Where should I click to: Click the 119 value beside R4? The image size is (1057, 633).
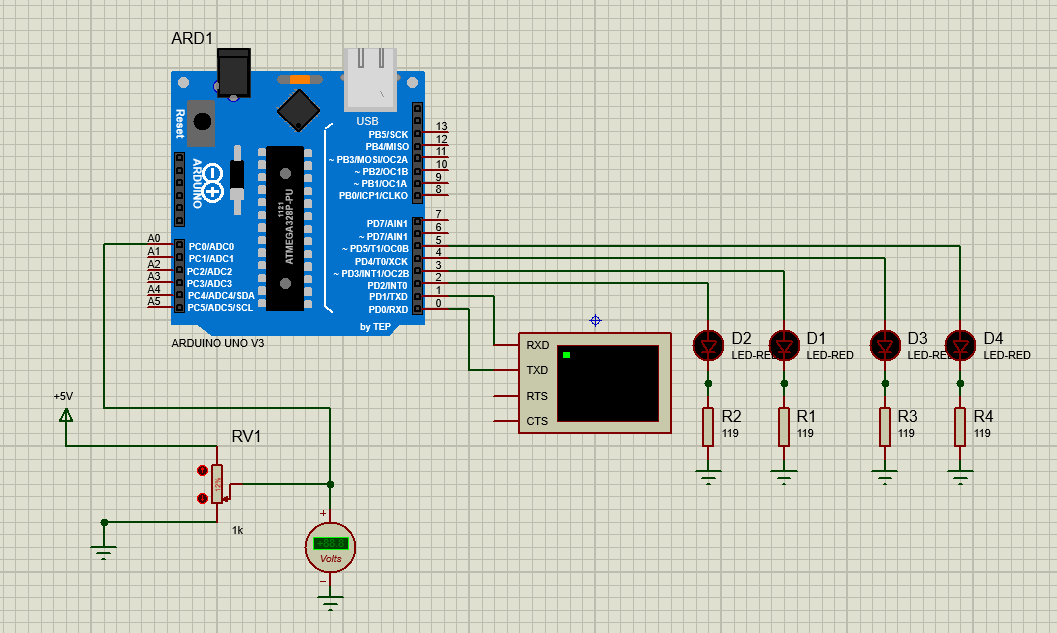point(982,433)
